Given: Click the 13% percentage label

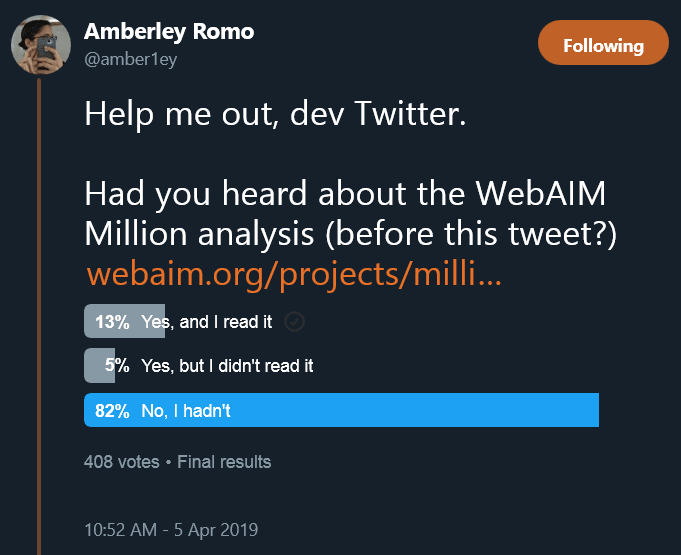Looking at the screenshot, I should click(112, 322).
